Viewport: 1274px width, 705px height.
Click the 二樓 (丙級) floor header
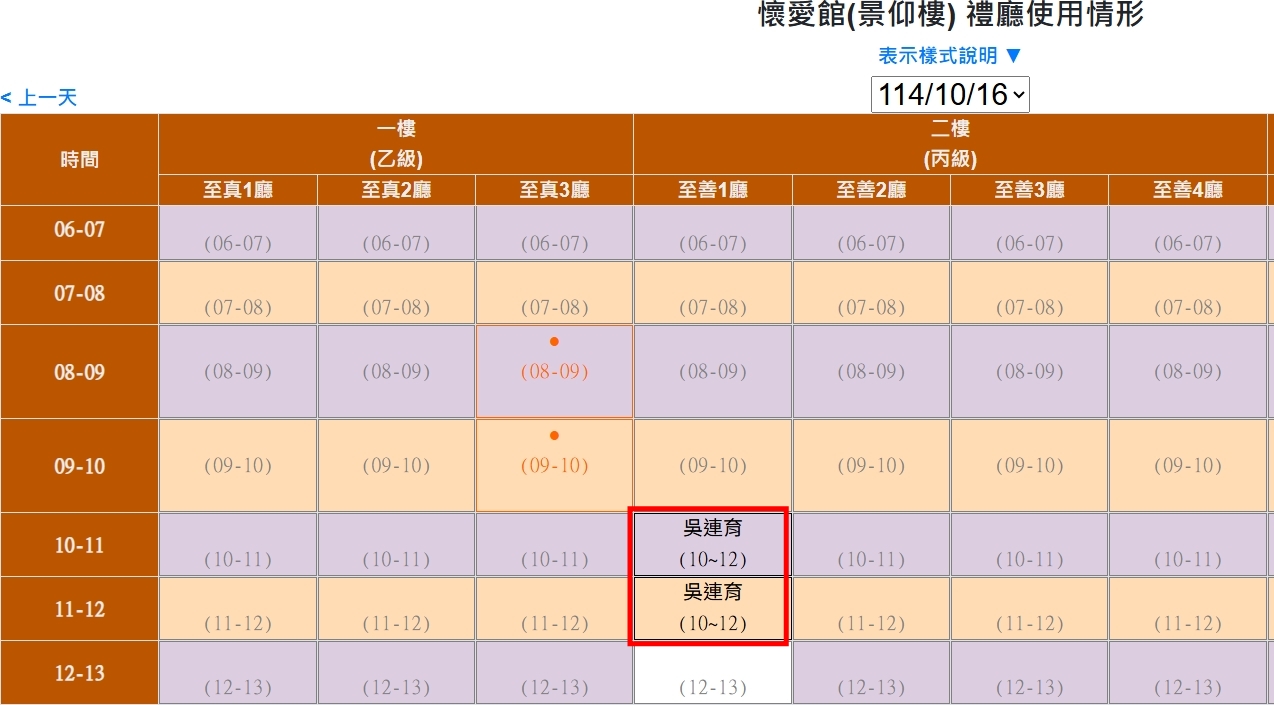[950, 144]
